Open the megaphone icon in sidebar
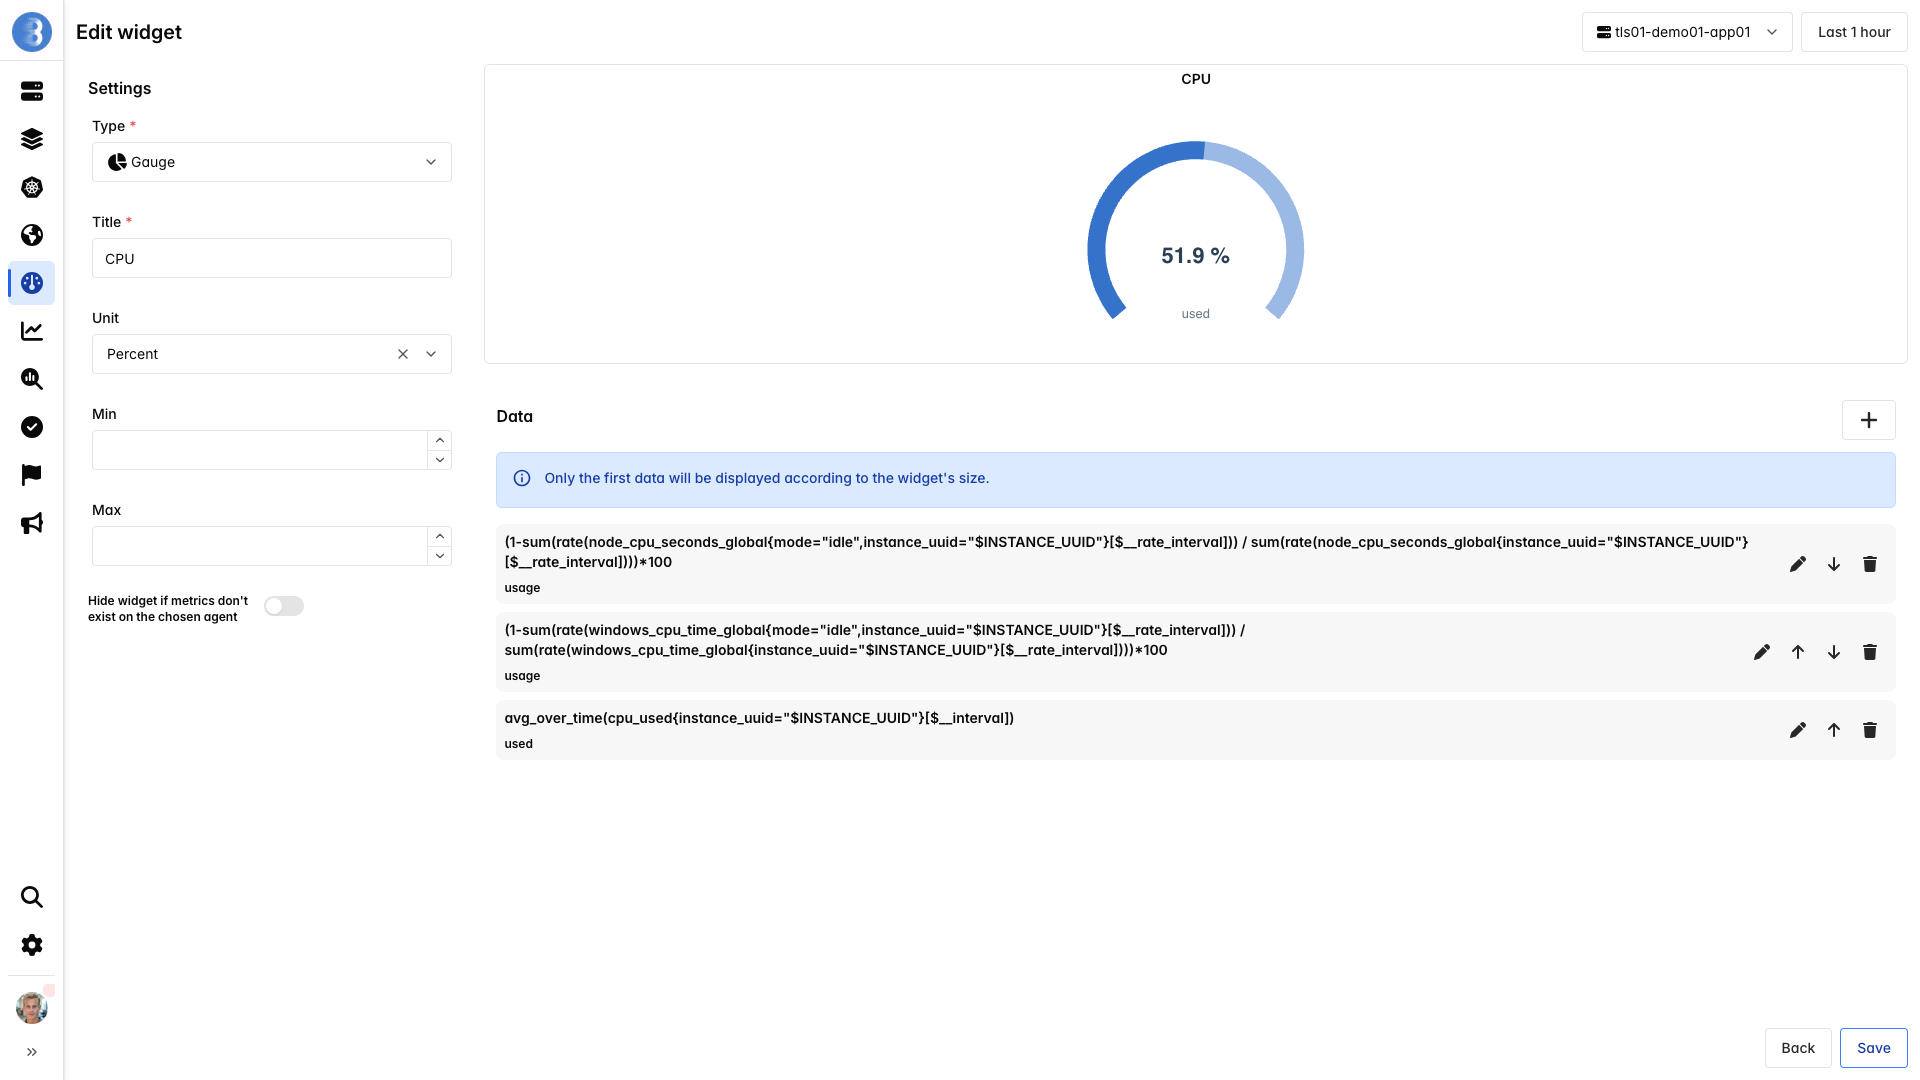 [32, 523]
